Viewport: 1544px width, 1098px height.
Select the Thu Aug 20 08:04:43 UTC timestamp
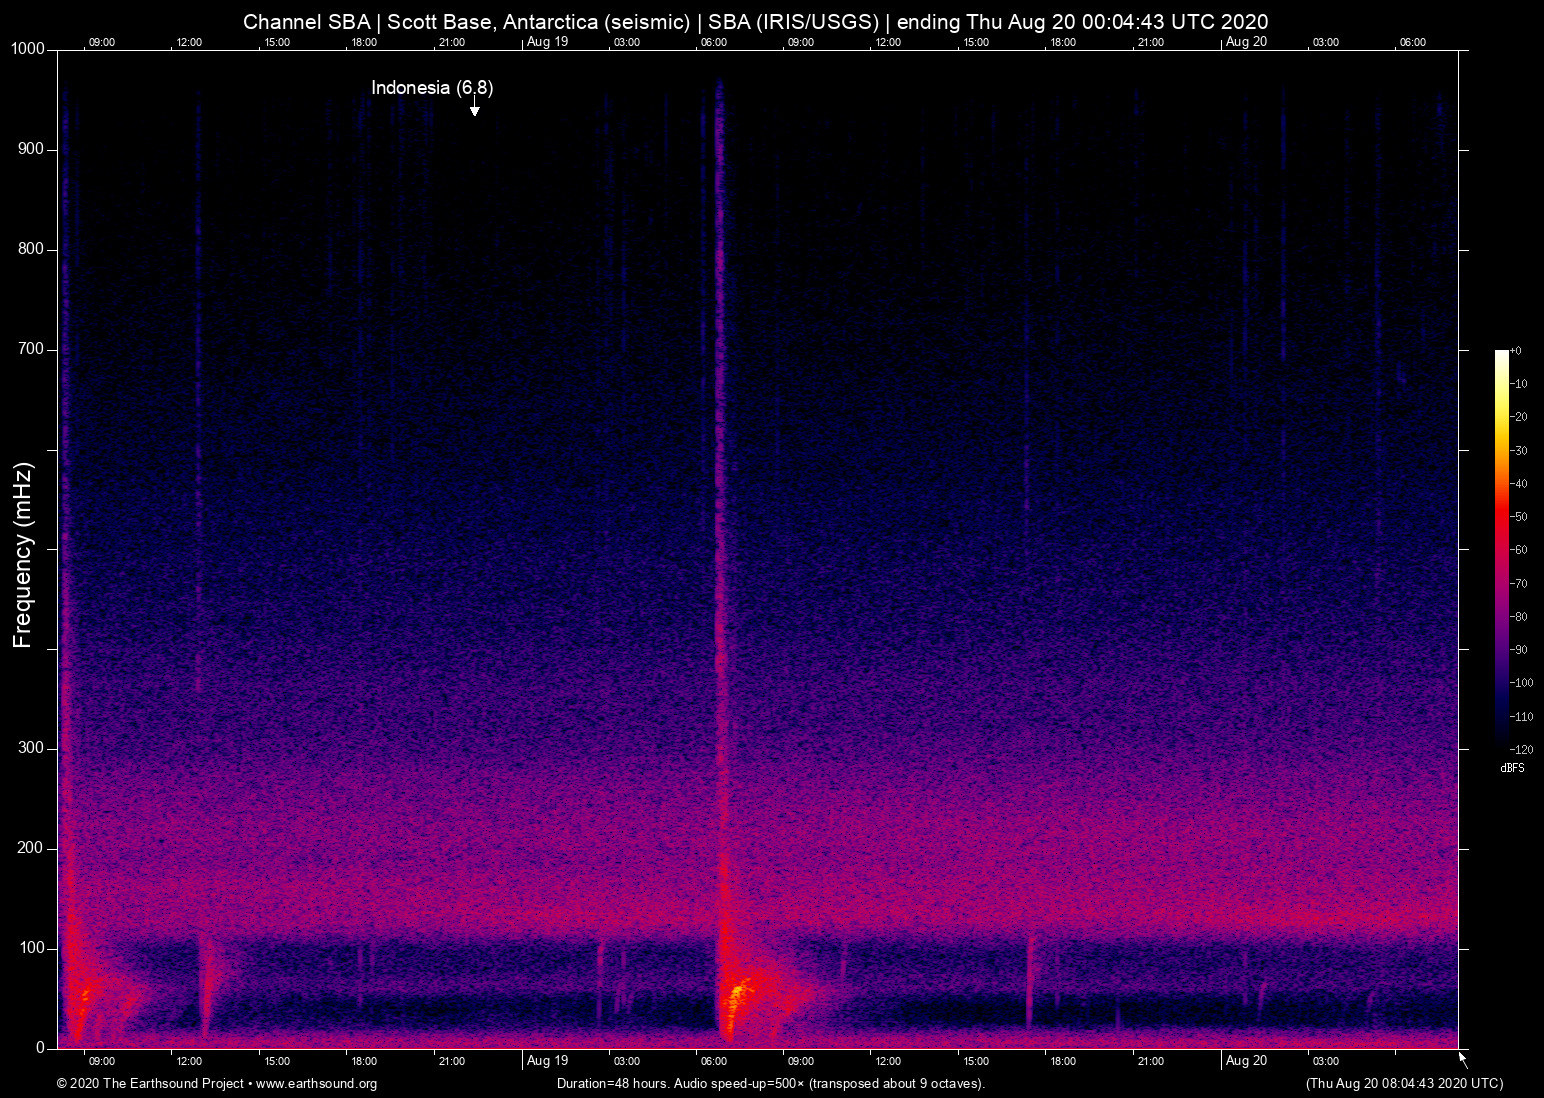1403,1084
